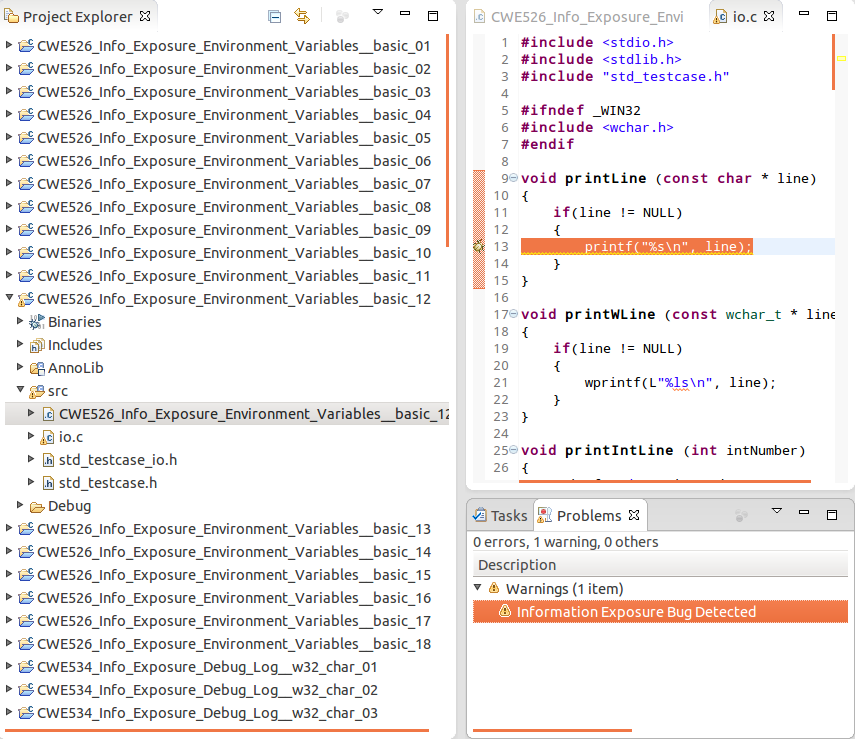Expand the Includes folder
Viewport: 855px width, 739px height.
click(20, 344)
